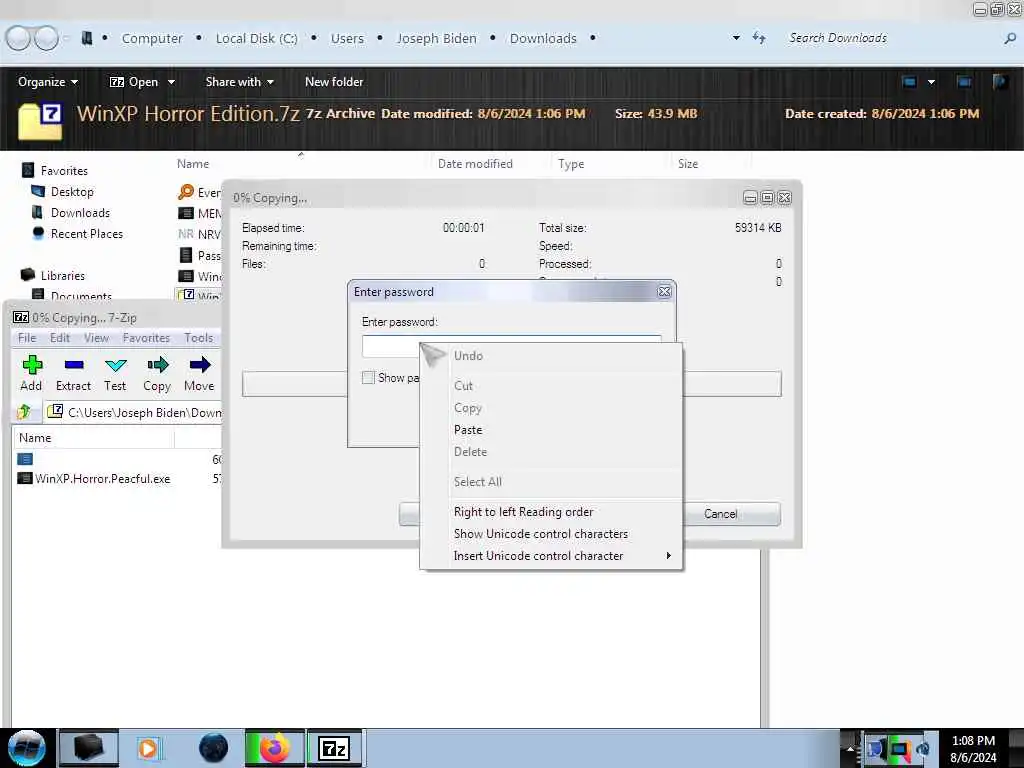Click the blue globe taskbar icon
Image resolution: width=1024 pixels, height=768 pixels.
coord(213,748)
